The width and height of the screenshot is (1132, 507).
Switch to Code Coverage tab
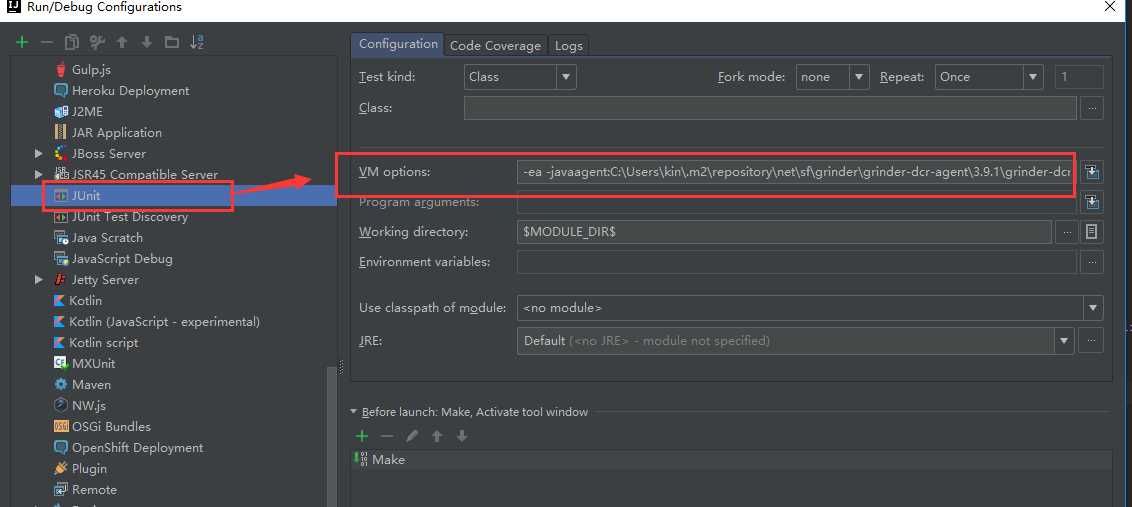(495, 46)
